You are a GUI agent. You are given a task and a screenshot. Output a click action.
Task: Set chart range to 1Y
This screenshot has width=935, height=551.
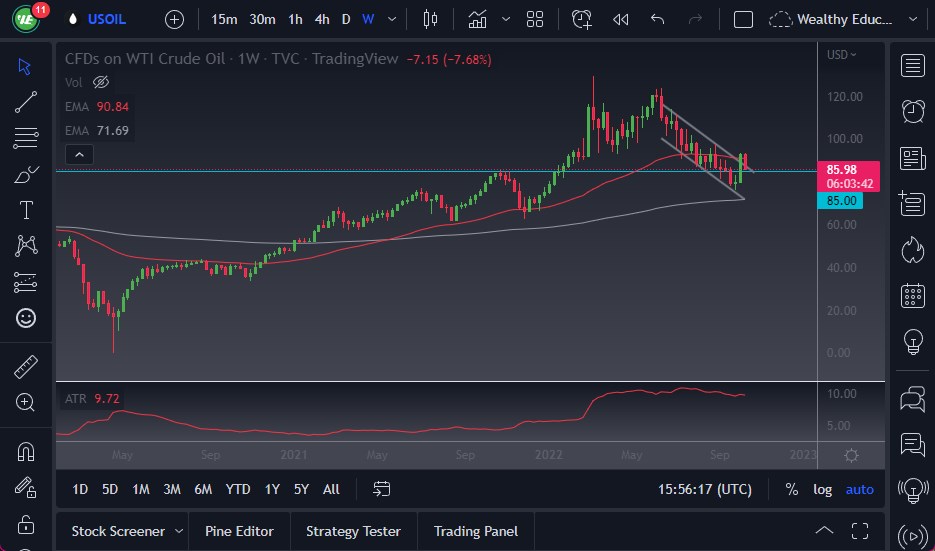click(271, 489)
